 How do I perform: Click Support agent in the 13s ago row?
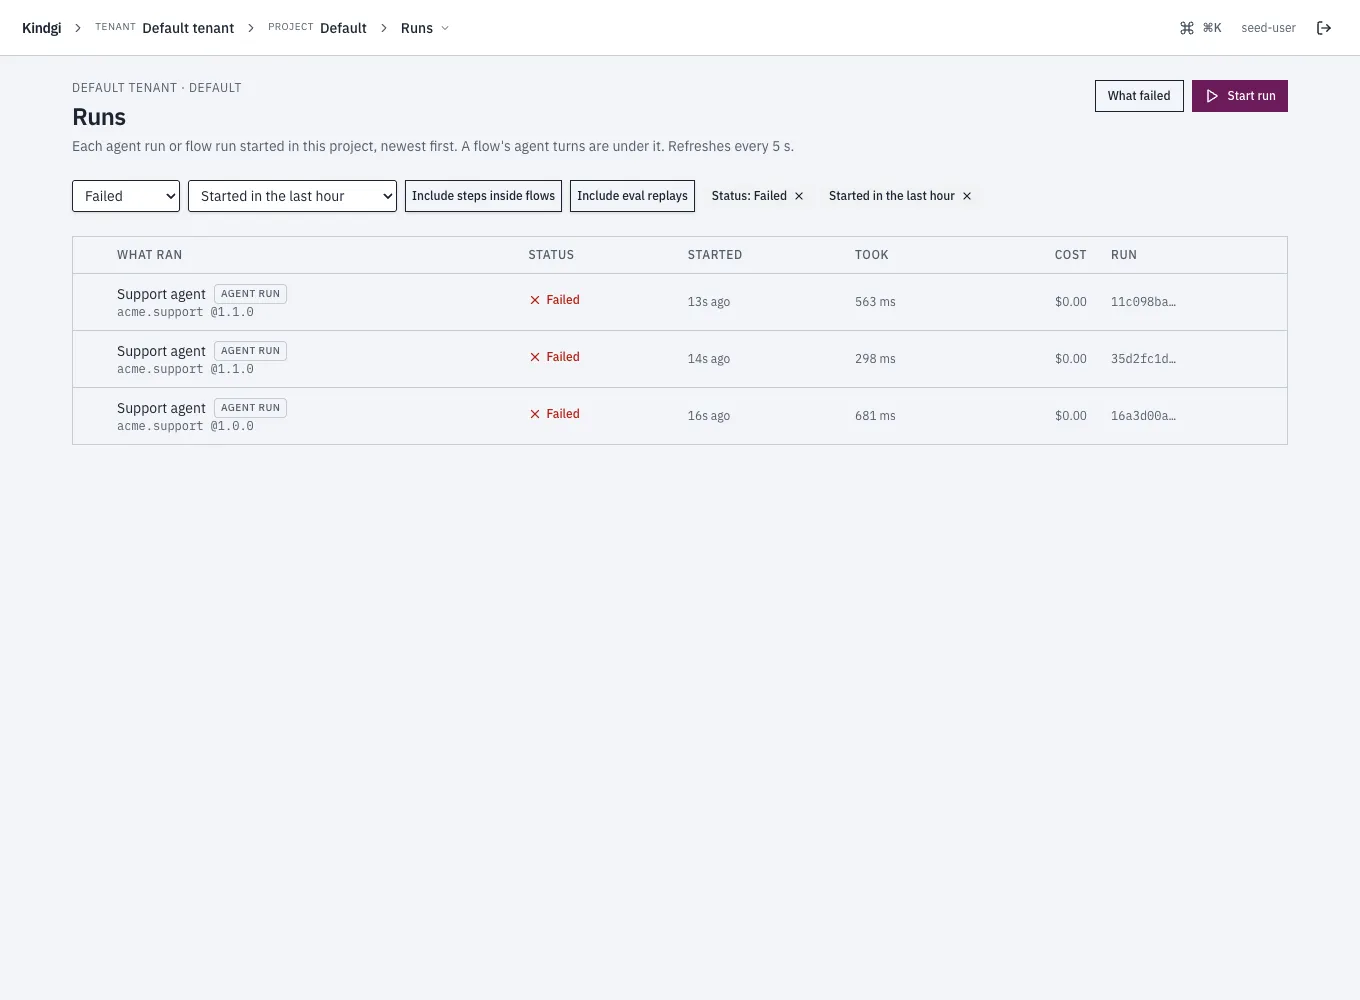coord(161,294)
